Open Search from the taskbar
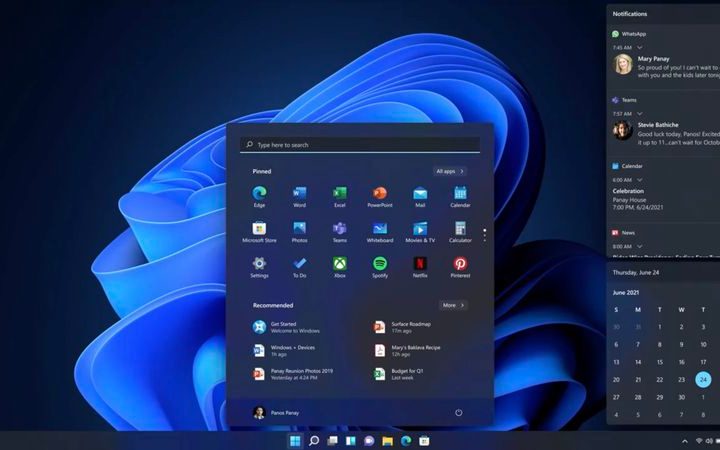The height and width of the screenshot is (450, 720). (x=314, y=441)
